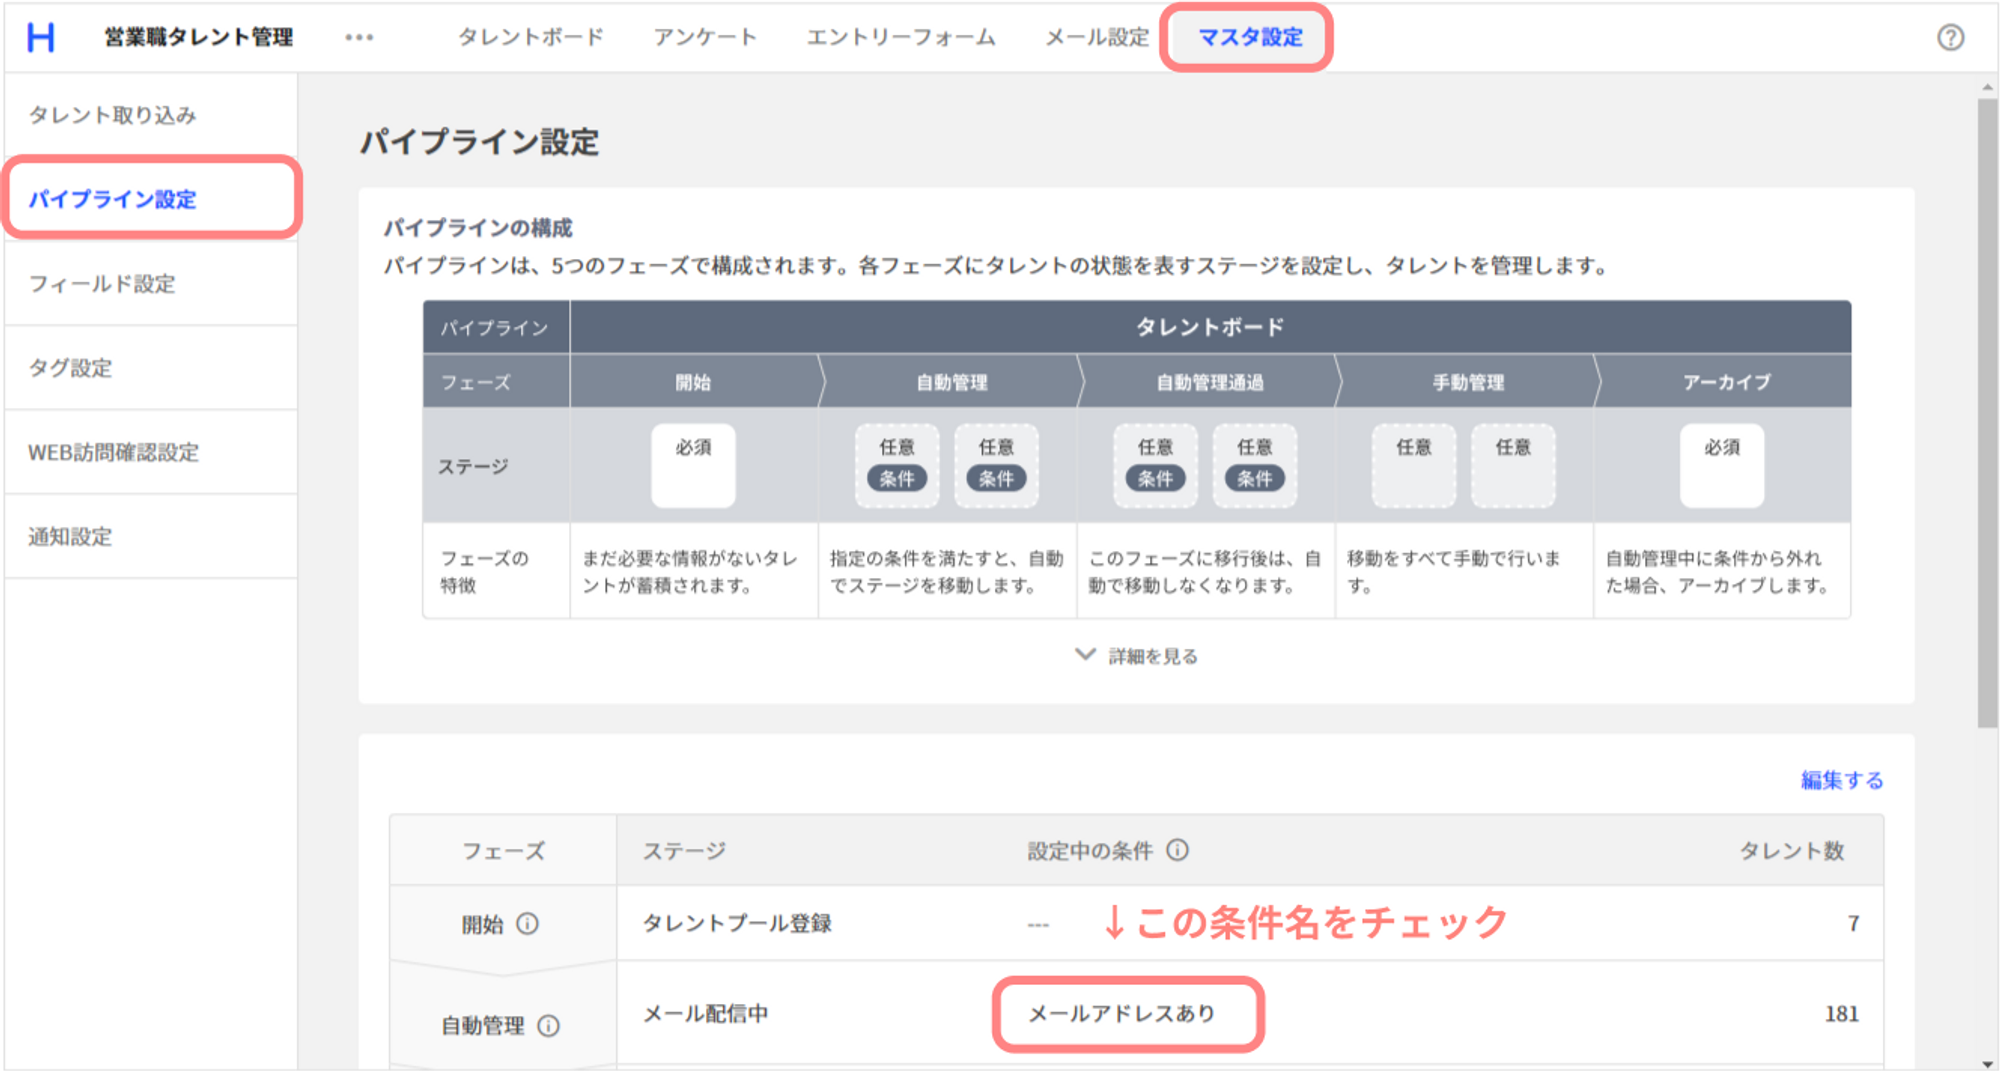Click タレント数 column header
Viewport: 2000px width, 1071px height.
[x=1791, y=851]
